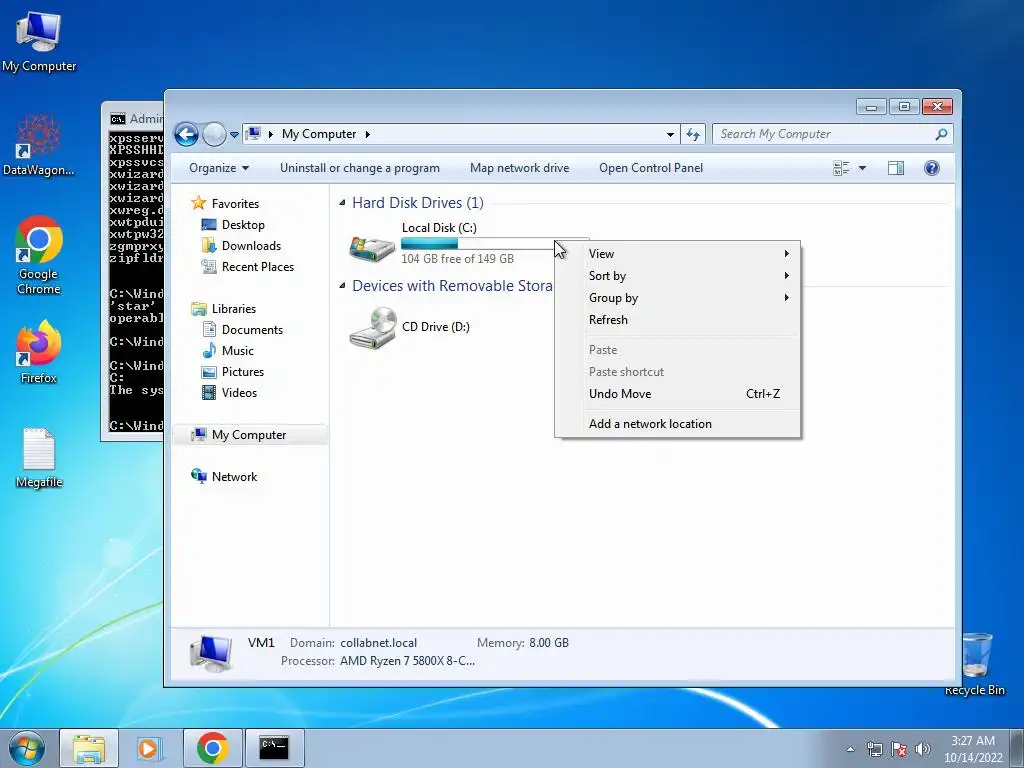Click Map network drive

[x=520, y=168]
